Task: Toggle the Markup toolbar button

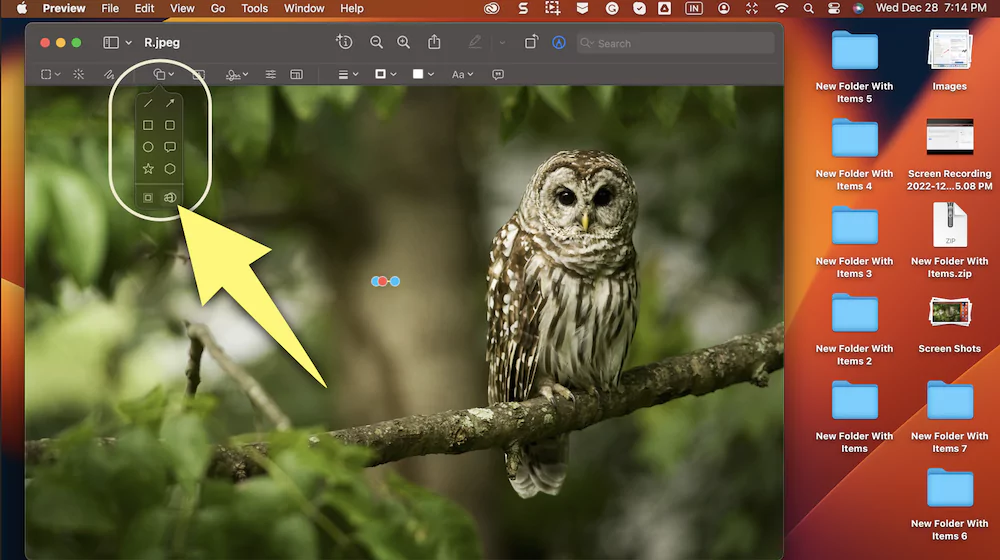Action: (559, 43)
